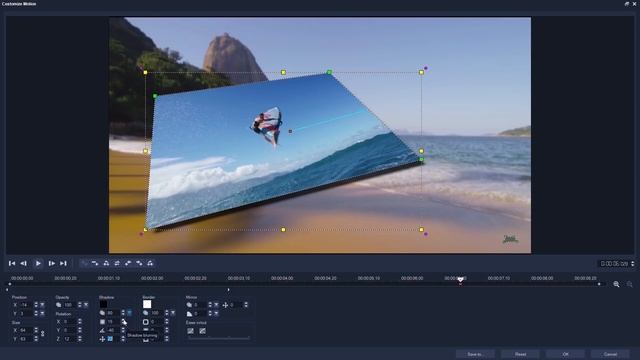Step back to the previous frame
The height and width of the screenshot is (360, 640).
point(24,264)
